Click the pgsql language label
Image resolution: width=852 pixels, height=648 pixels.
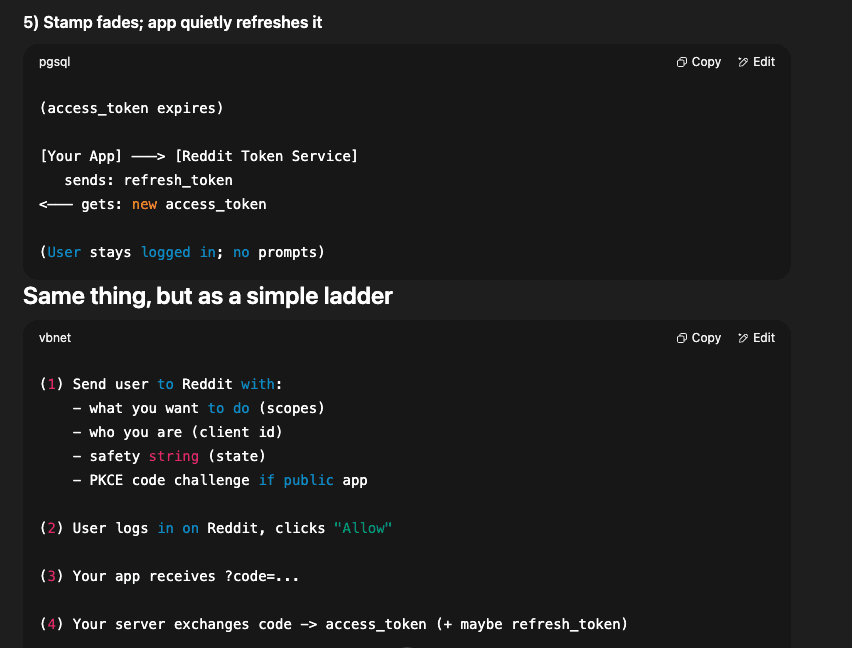pos(54,62)
